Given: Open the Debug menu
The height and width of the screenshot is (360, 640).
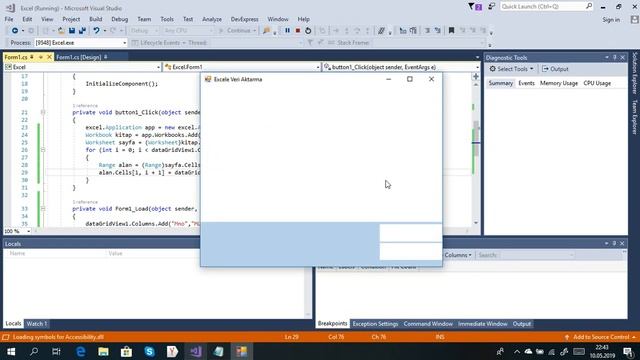Looking at the screenshot, I should pos(119,19).
